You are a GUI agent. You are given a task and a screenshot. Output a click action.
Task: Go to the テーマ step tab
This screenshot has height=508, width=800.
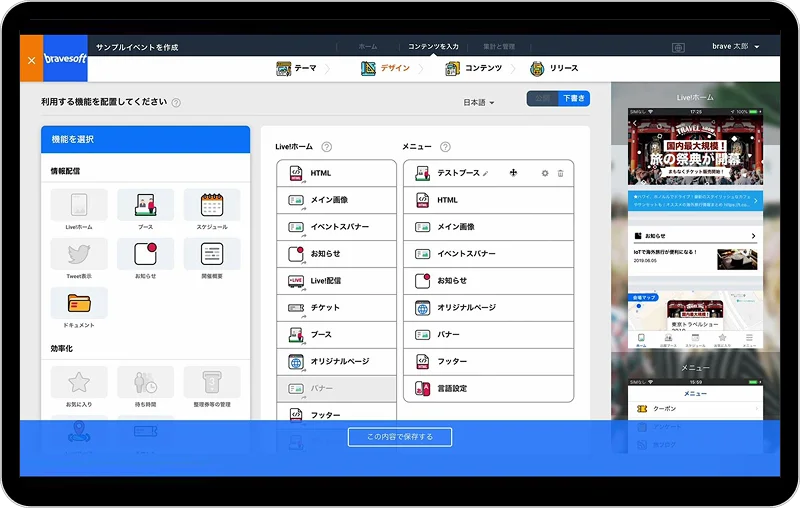297,69
